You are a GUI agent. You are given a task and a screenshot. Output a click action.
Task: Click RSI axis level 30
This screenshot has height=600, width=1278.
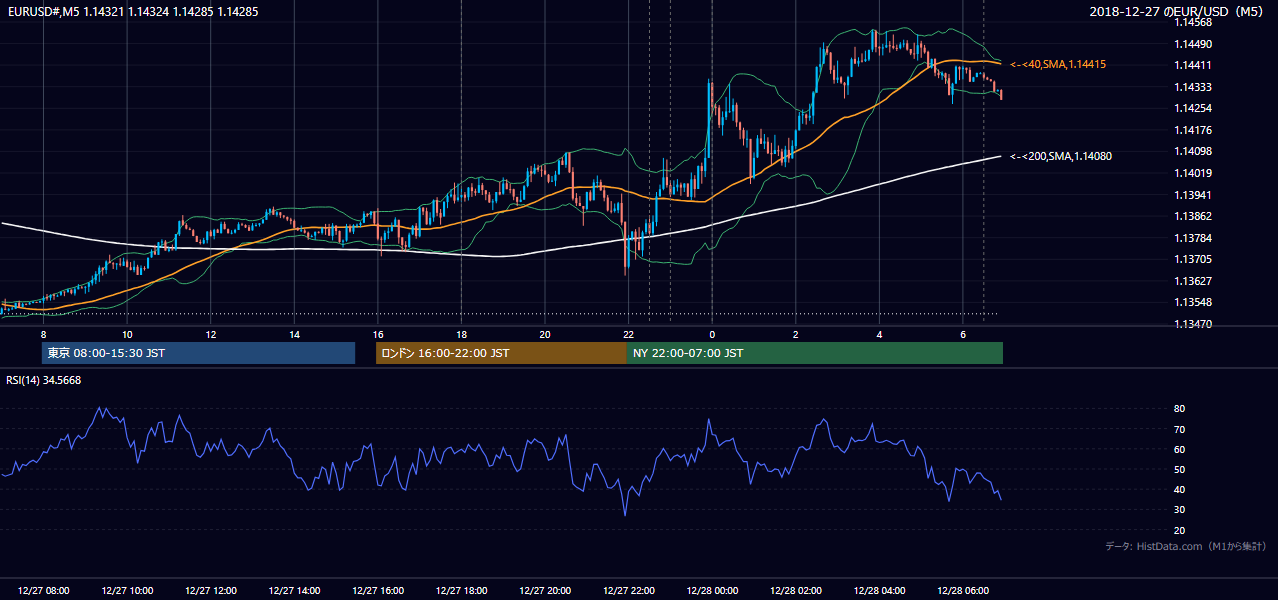click(x=1180, y=510)
